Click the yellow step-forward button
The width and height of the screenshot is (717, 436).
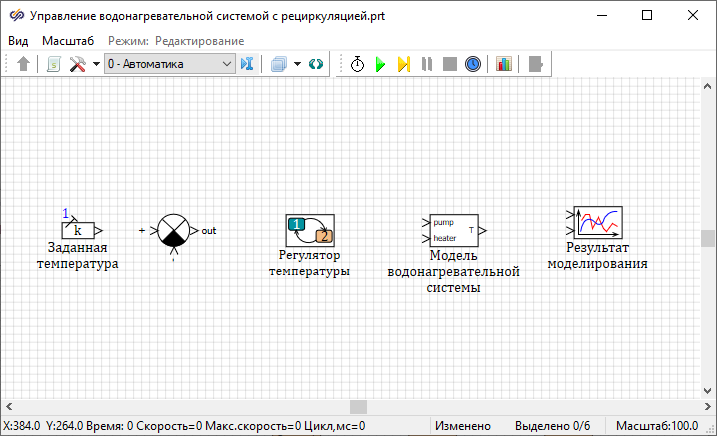pos(403,64)
